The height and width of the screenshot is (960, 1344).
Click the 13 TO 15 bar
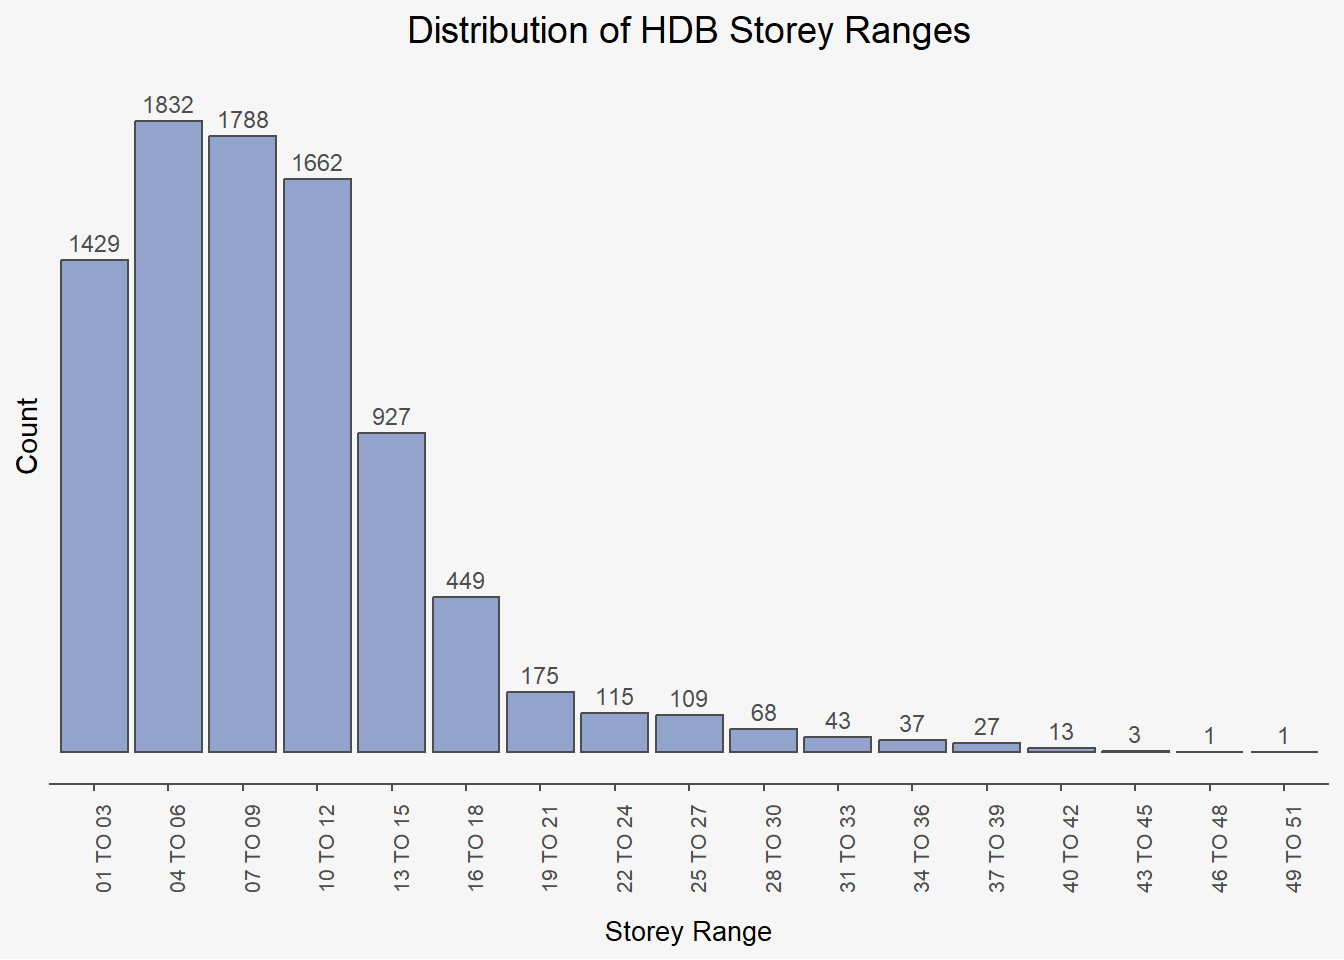point(391,592)
